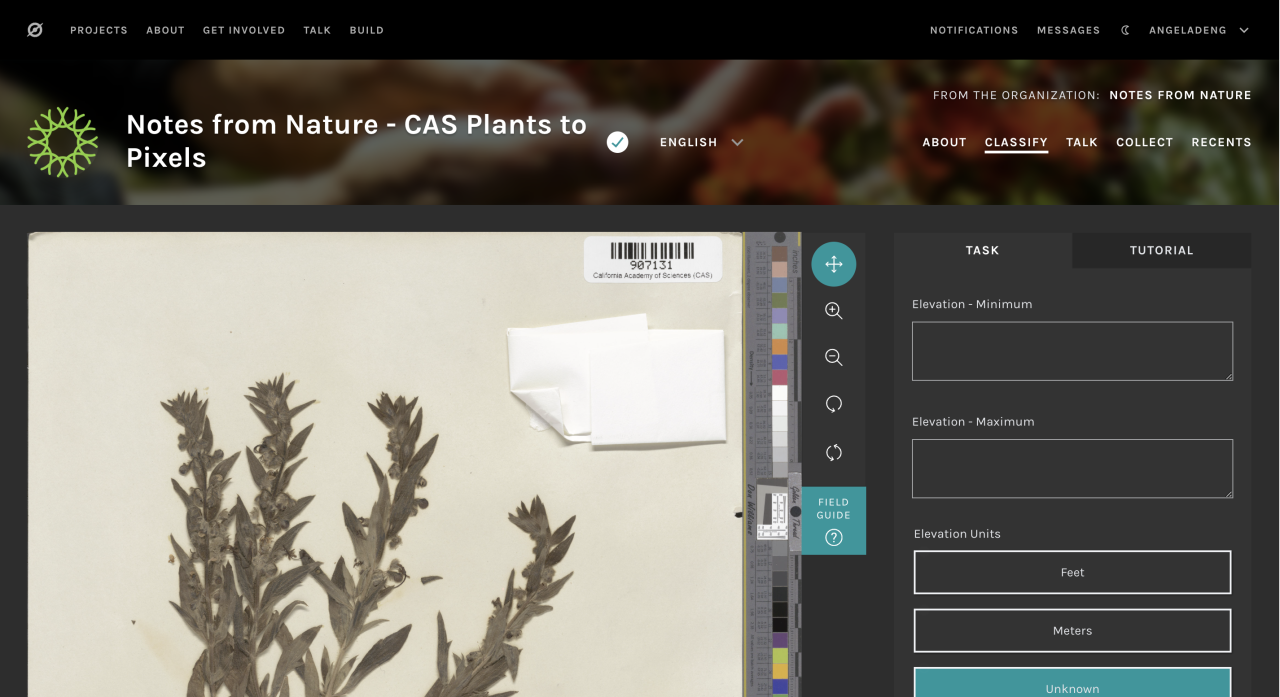The height and width of the screenshot is (697, 1280).
Task: Select the move/pan image tool
Action: point(834,264)
